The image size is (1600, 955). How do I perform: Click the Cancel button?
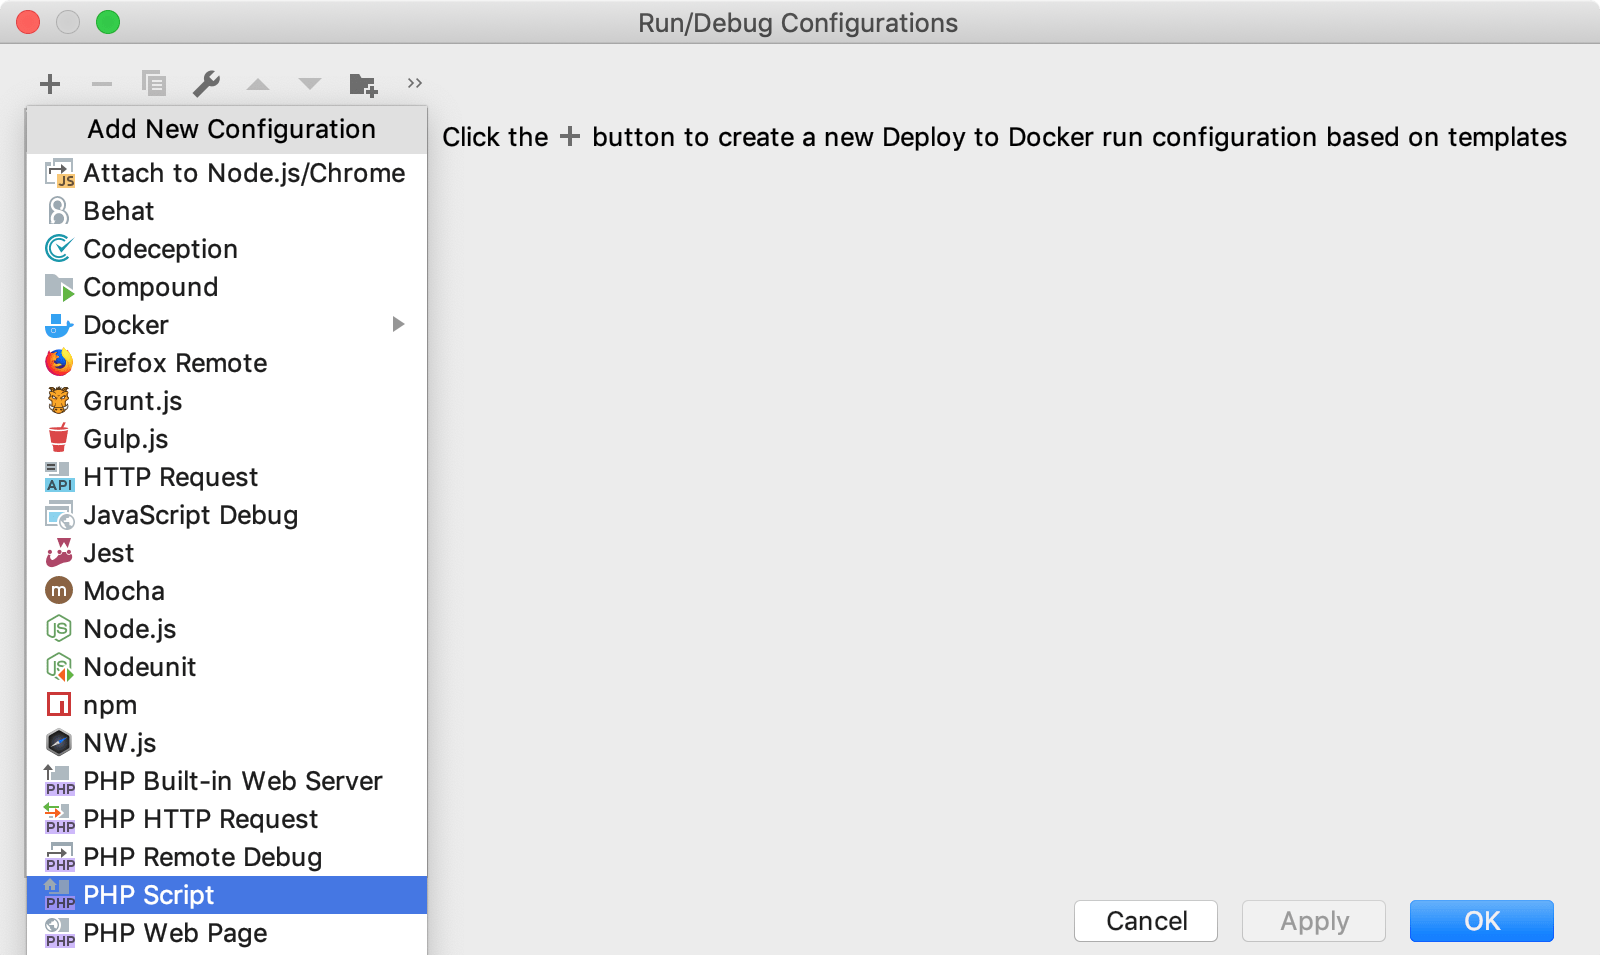tap(1145, 921)
